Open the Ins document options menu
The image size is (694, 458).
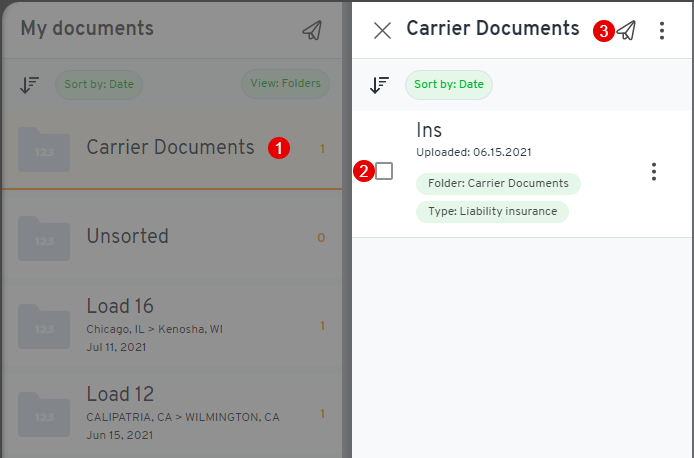(654, 172)
